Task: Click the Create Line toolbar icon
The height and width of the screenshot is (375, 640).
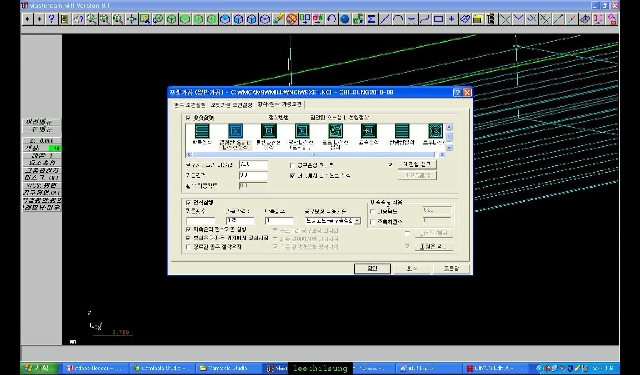Action: pos(384,19)
